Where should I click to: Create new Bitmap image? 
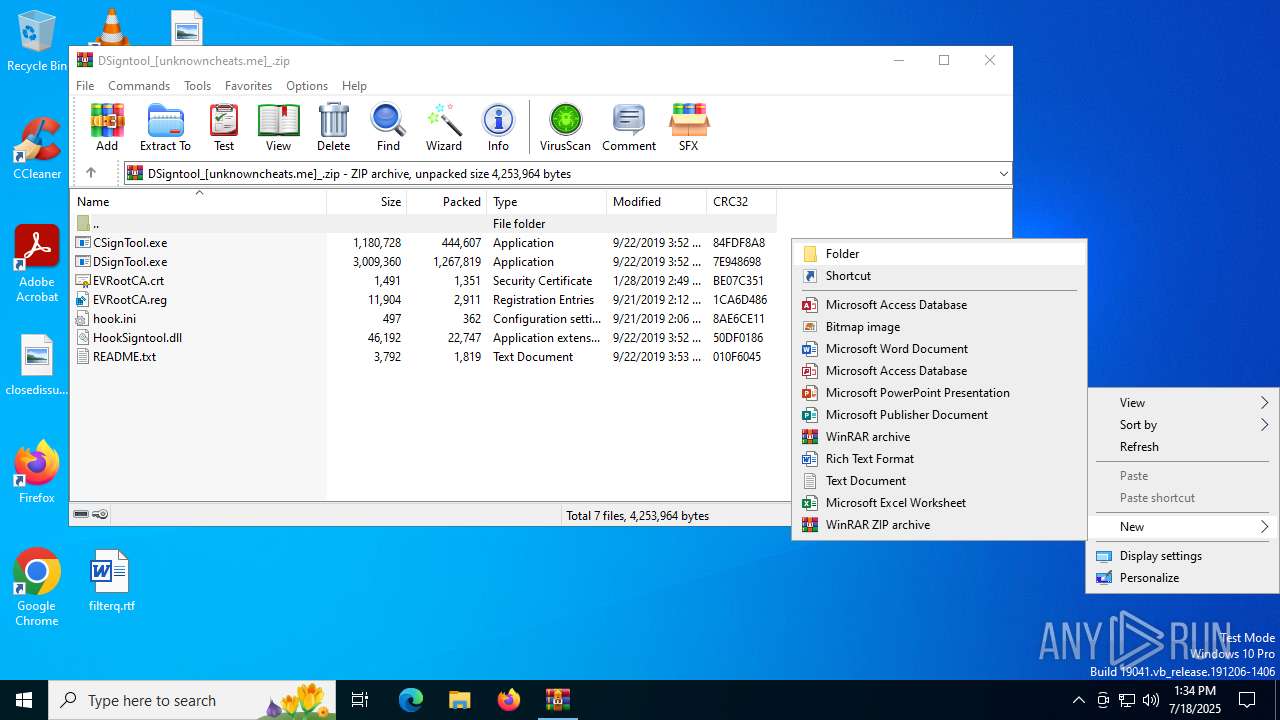(939, 327)
